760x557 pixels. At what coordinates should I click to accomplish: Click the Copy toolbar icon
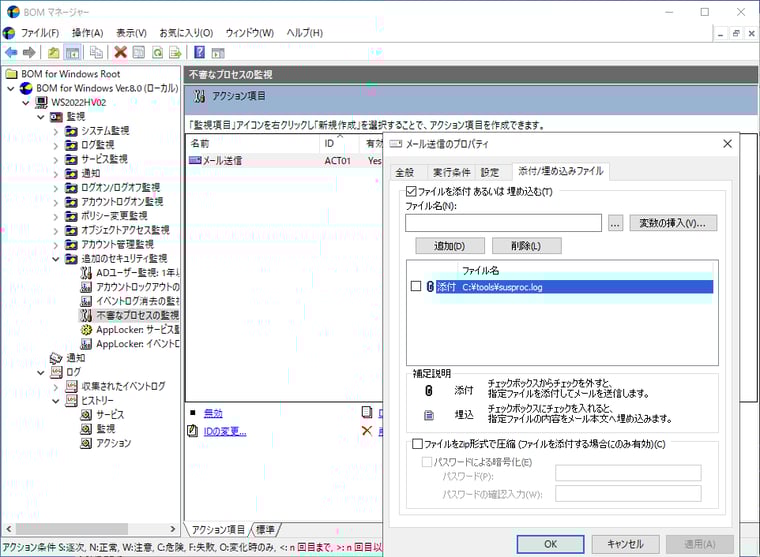pos(96,52)
